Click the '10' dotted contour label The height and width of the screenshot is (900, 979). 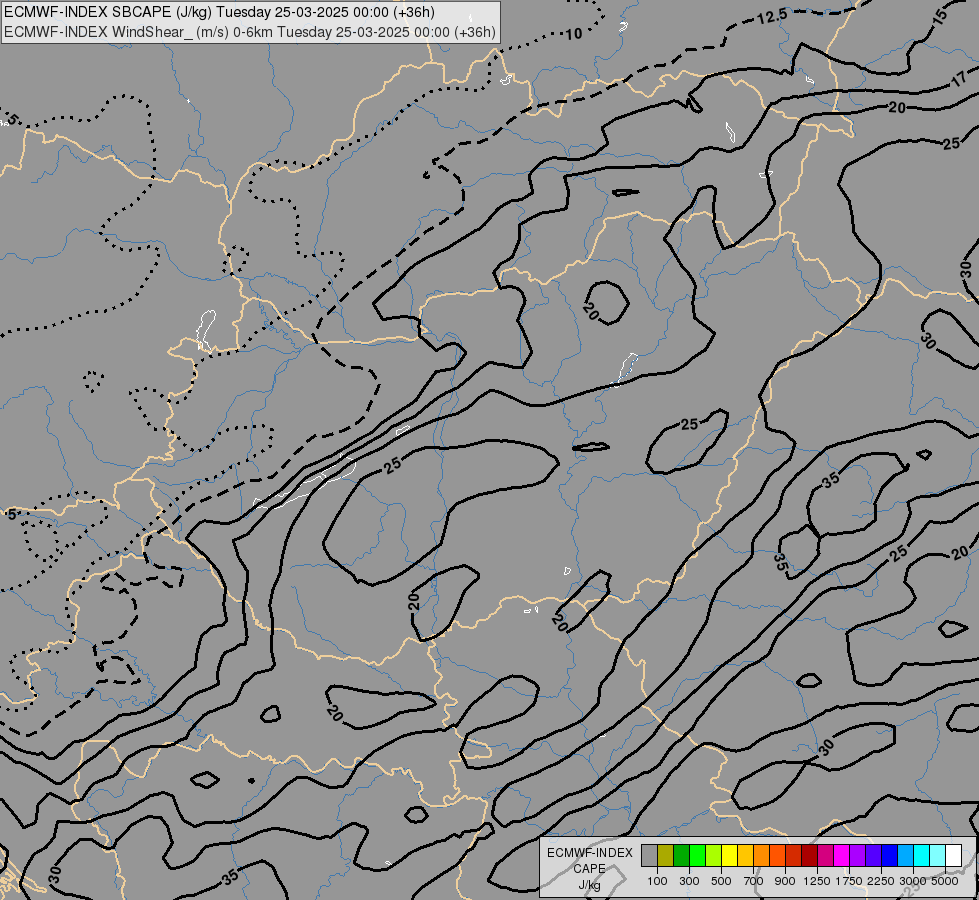(x=573, y=34)
